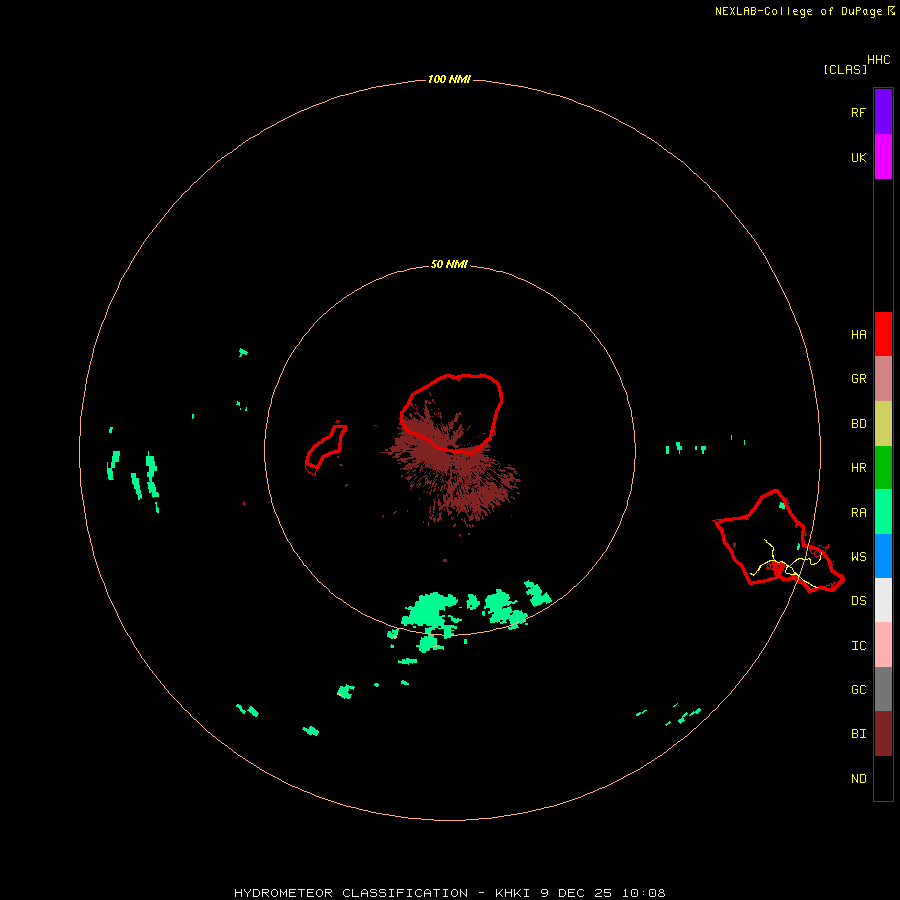
Task: Click the RA legend label
Action: 858,513
